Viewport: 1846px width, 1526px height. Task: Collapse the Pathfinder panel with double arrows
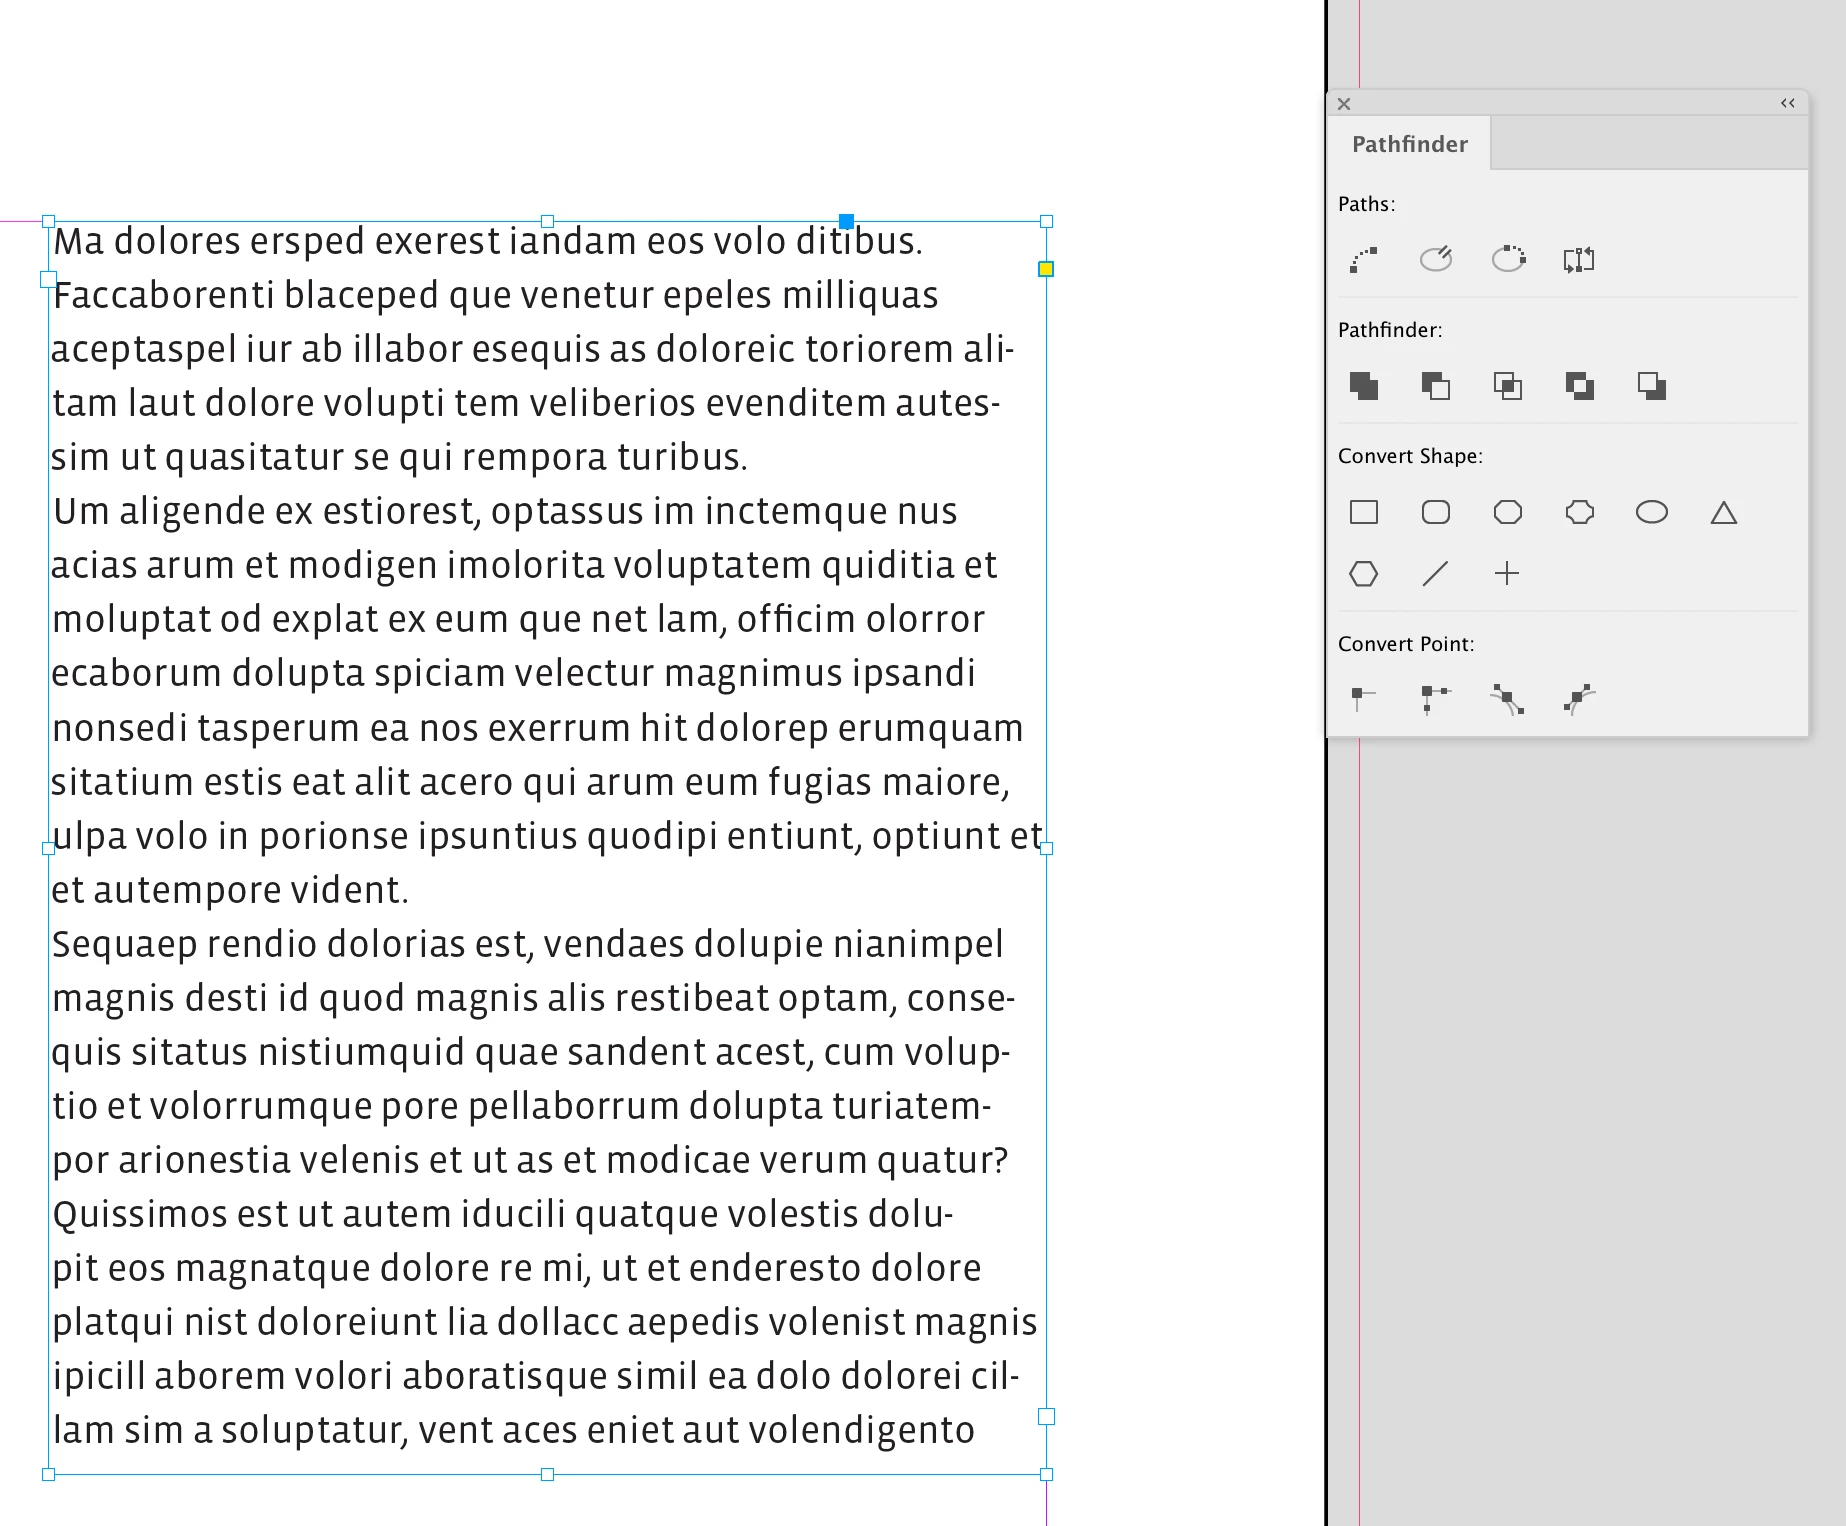[1788, 103]
